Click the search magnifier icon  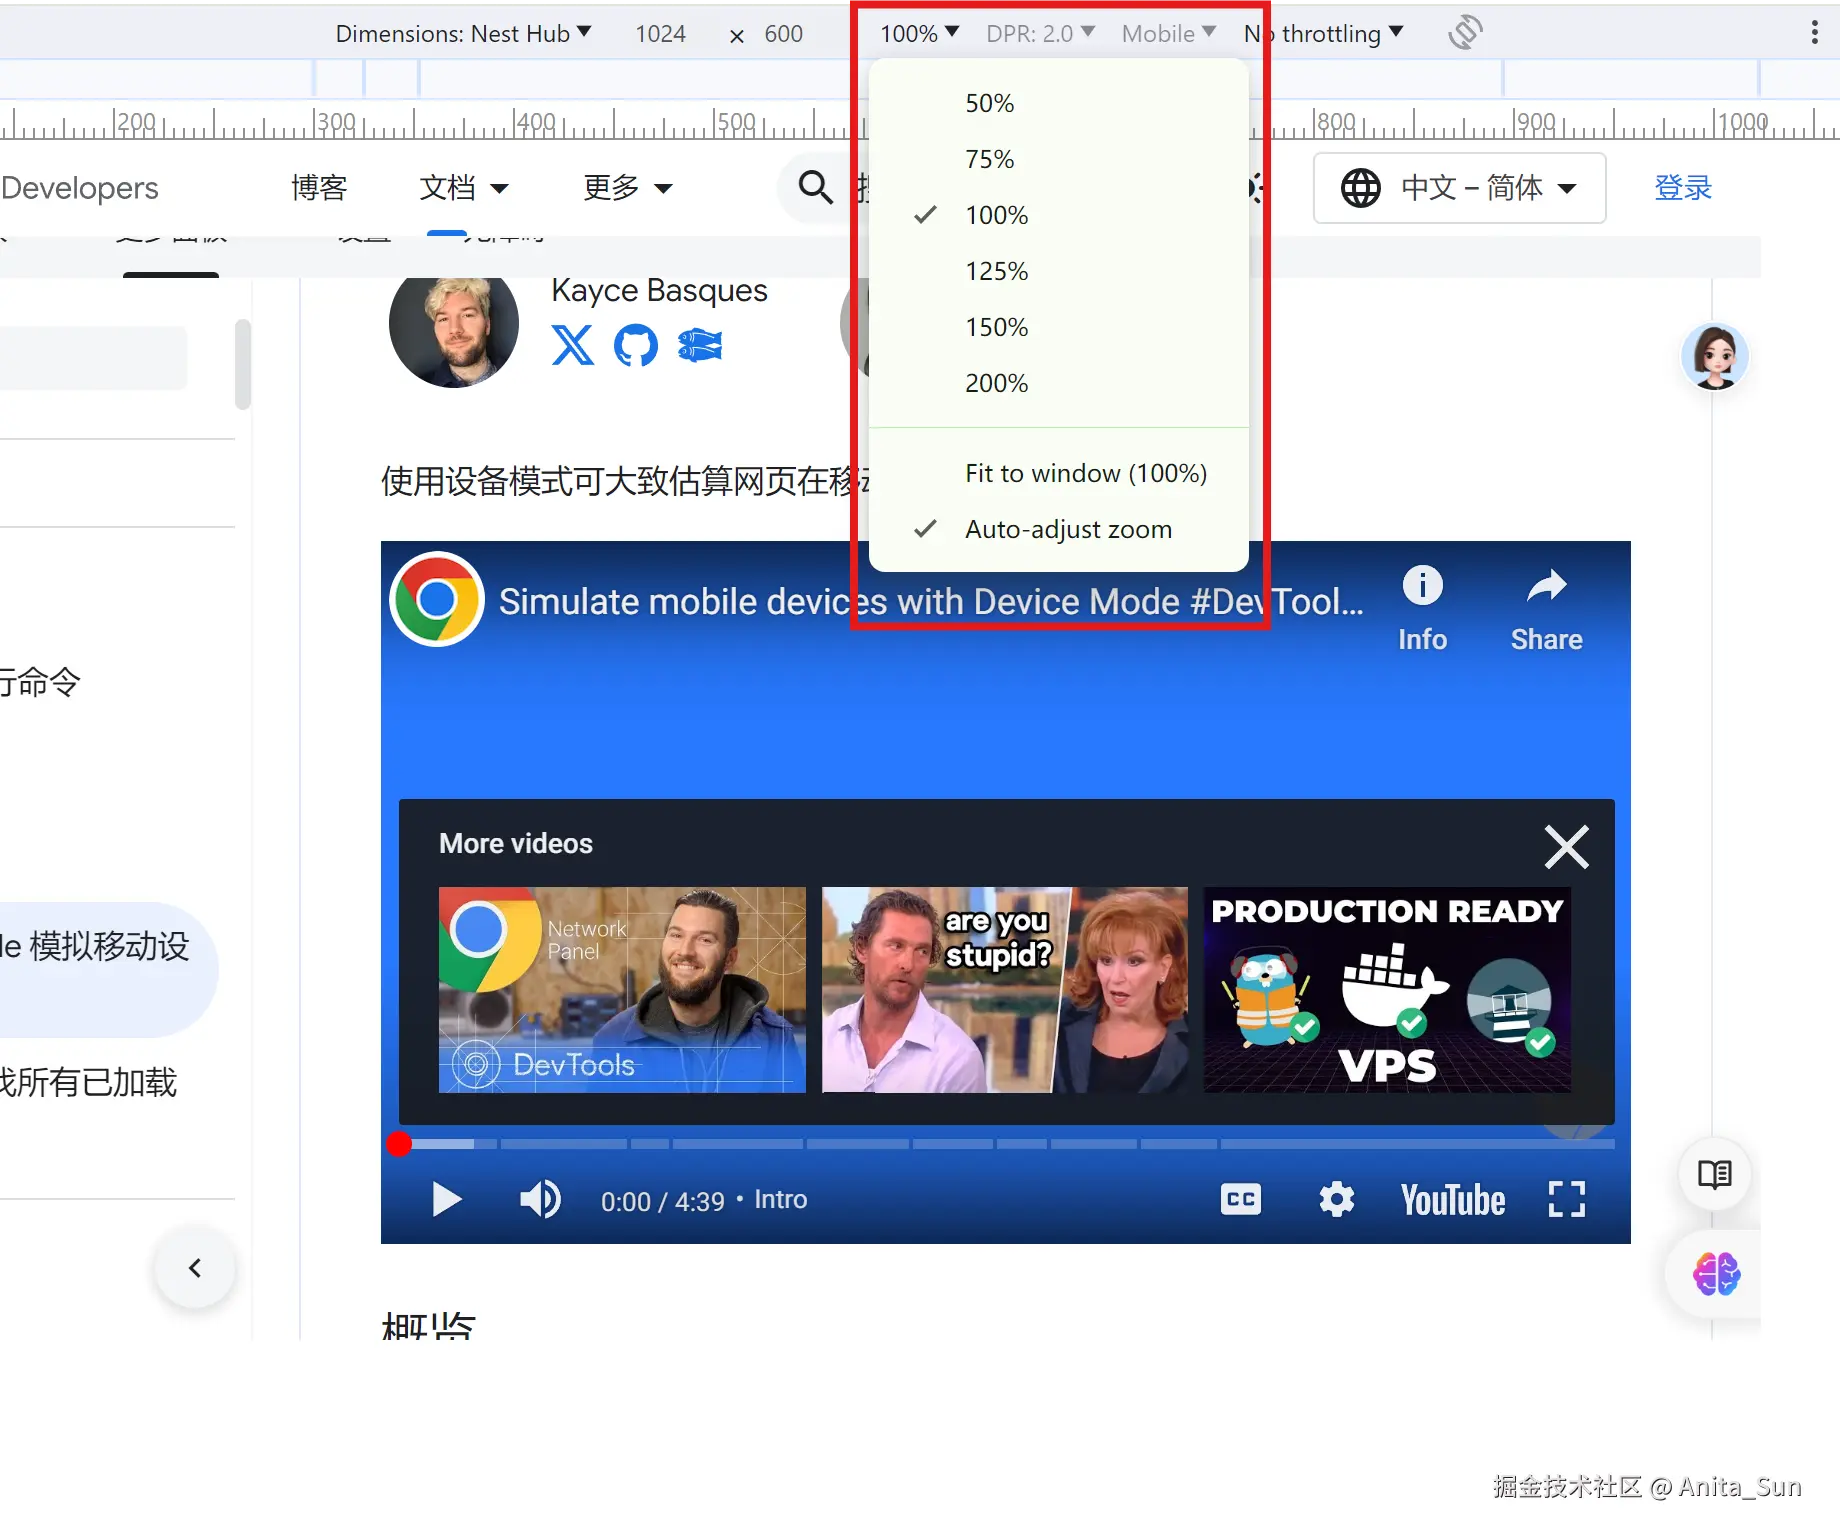pyautogui.click(x=815, y=187)
